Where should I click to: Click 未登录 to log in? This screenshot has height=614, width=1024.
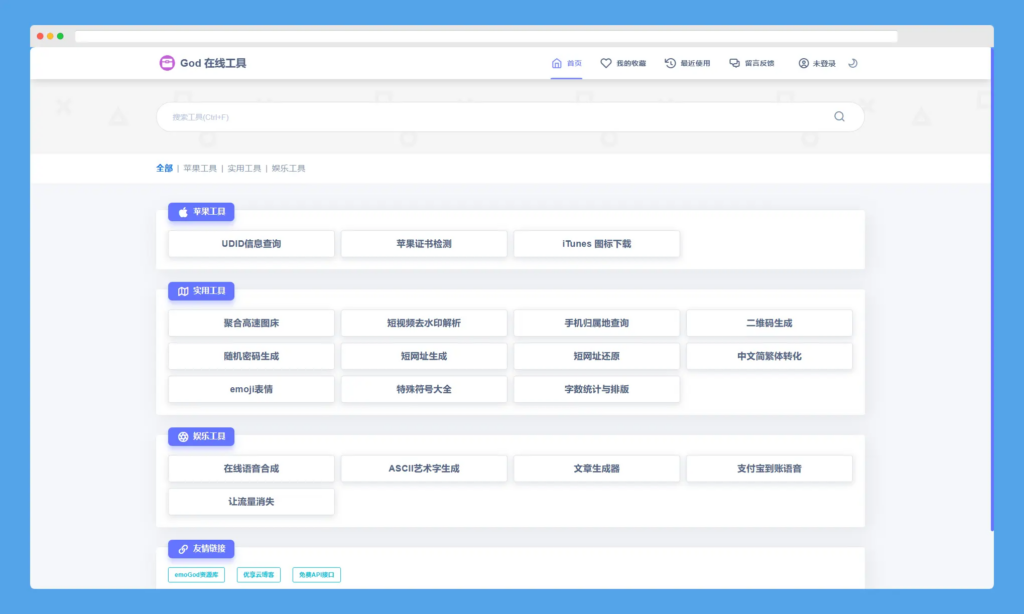[817, 63]
